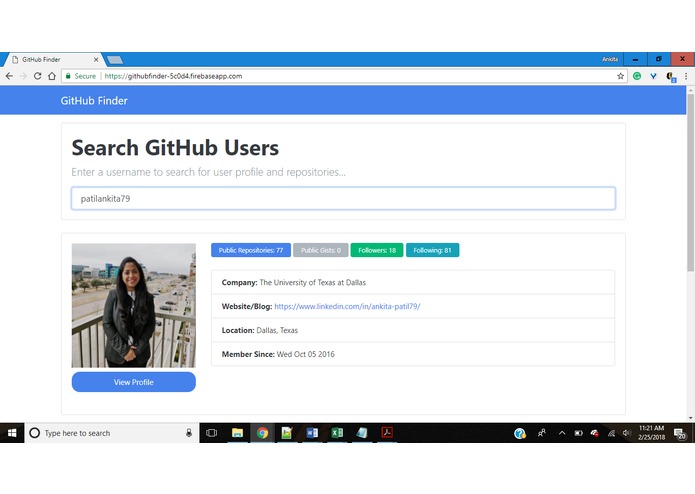This screenshot has height=494, width=695.
Task: Open the green Grammarly extension icon
Action: pos(637,76)
